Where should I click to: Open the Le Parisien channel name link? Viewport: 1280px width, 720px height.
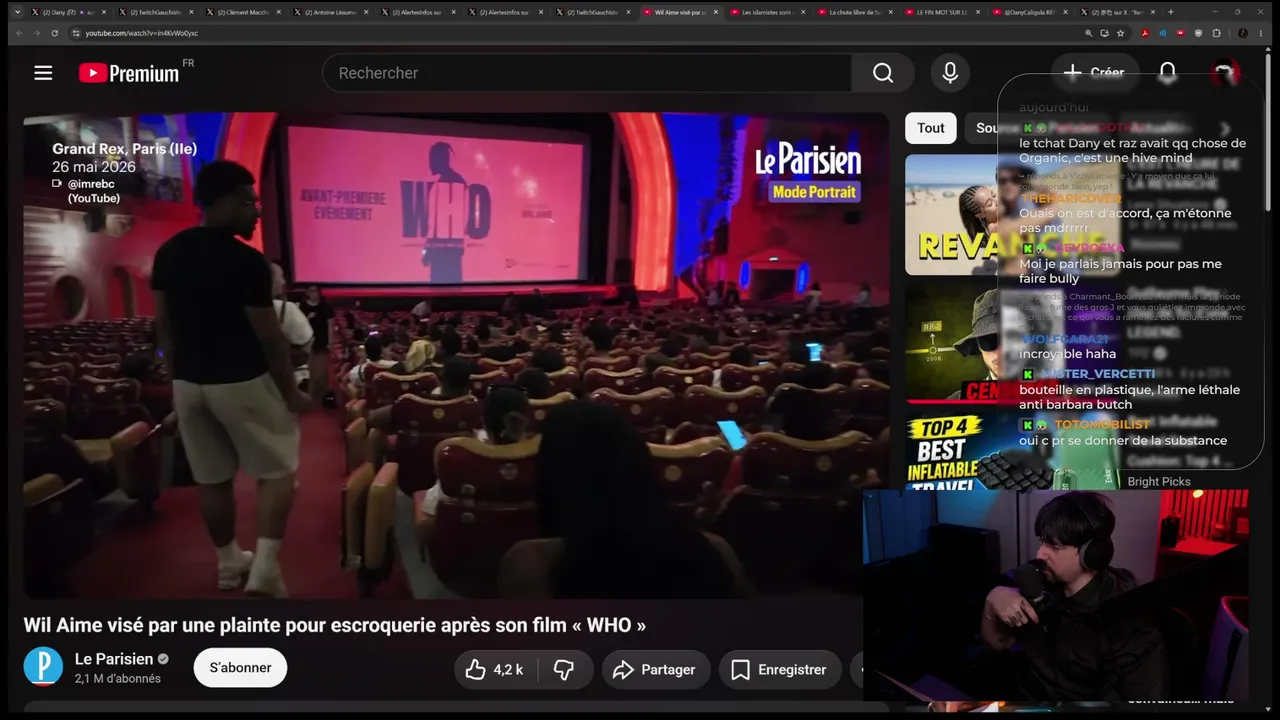click(x=114, y=659)
